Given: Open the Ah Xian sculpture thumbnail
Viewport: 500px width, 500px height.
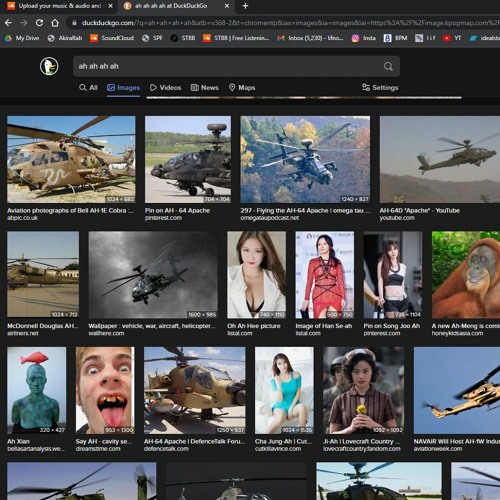Looking at the screenshot, I should (37, 390).
